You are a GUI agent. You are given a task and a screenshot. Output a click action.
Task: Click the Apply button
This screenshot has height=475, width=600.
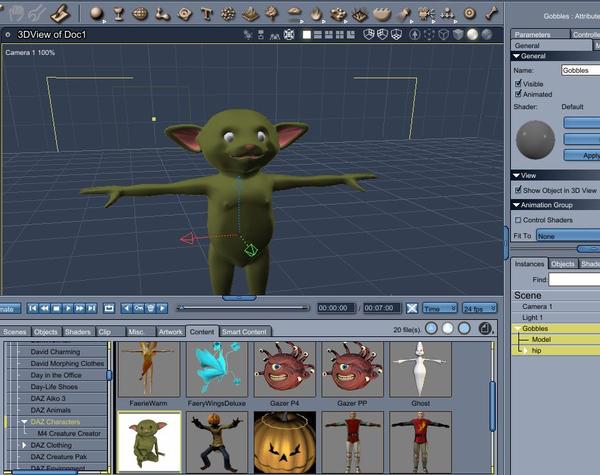click(582, 155)
